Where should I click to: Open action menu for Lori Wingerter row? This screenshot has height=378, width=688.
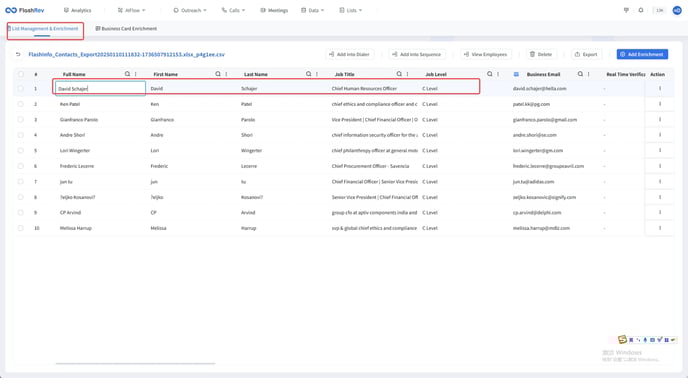pos(659,151)
